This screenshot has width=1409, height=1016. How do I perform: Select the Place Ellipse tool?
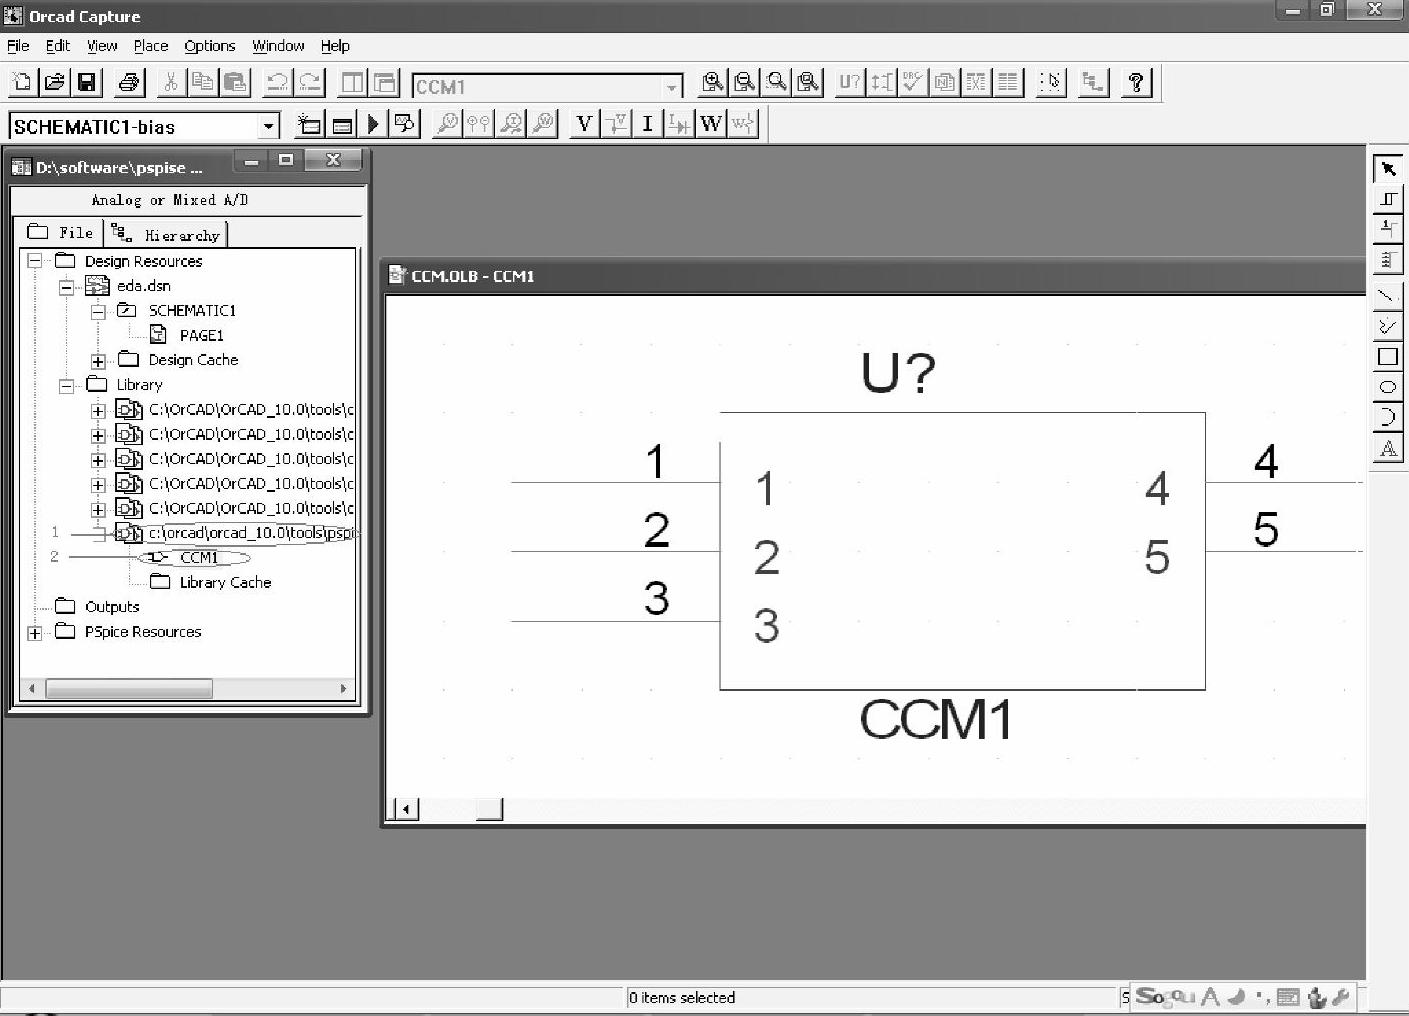click(1388, 387)
